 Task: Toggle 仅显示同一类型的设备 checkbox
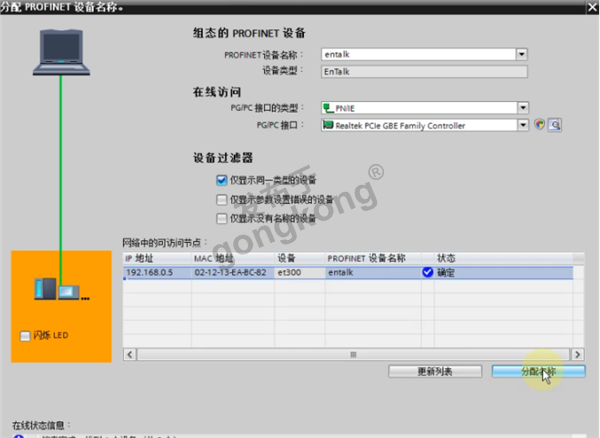pos(222,180)
